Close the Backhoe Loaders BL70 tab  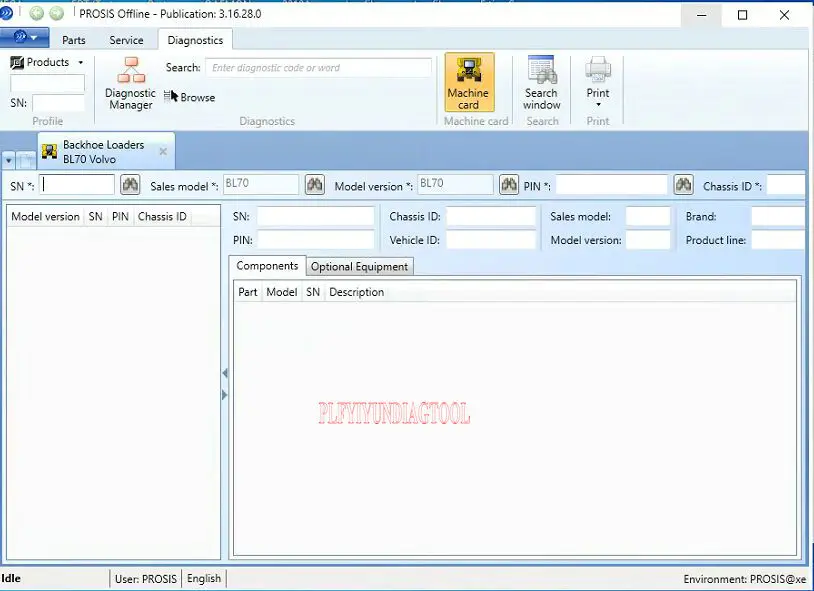[163, 151]
